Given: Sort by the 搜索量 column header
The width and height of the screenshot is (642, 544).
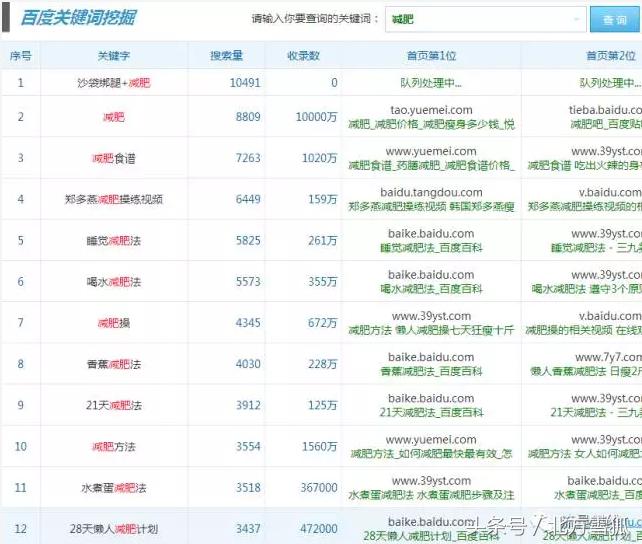Looking at the screenshot, I should (226, 55).
